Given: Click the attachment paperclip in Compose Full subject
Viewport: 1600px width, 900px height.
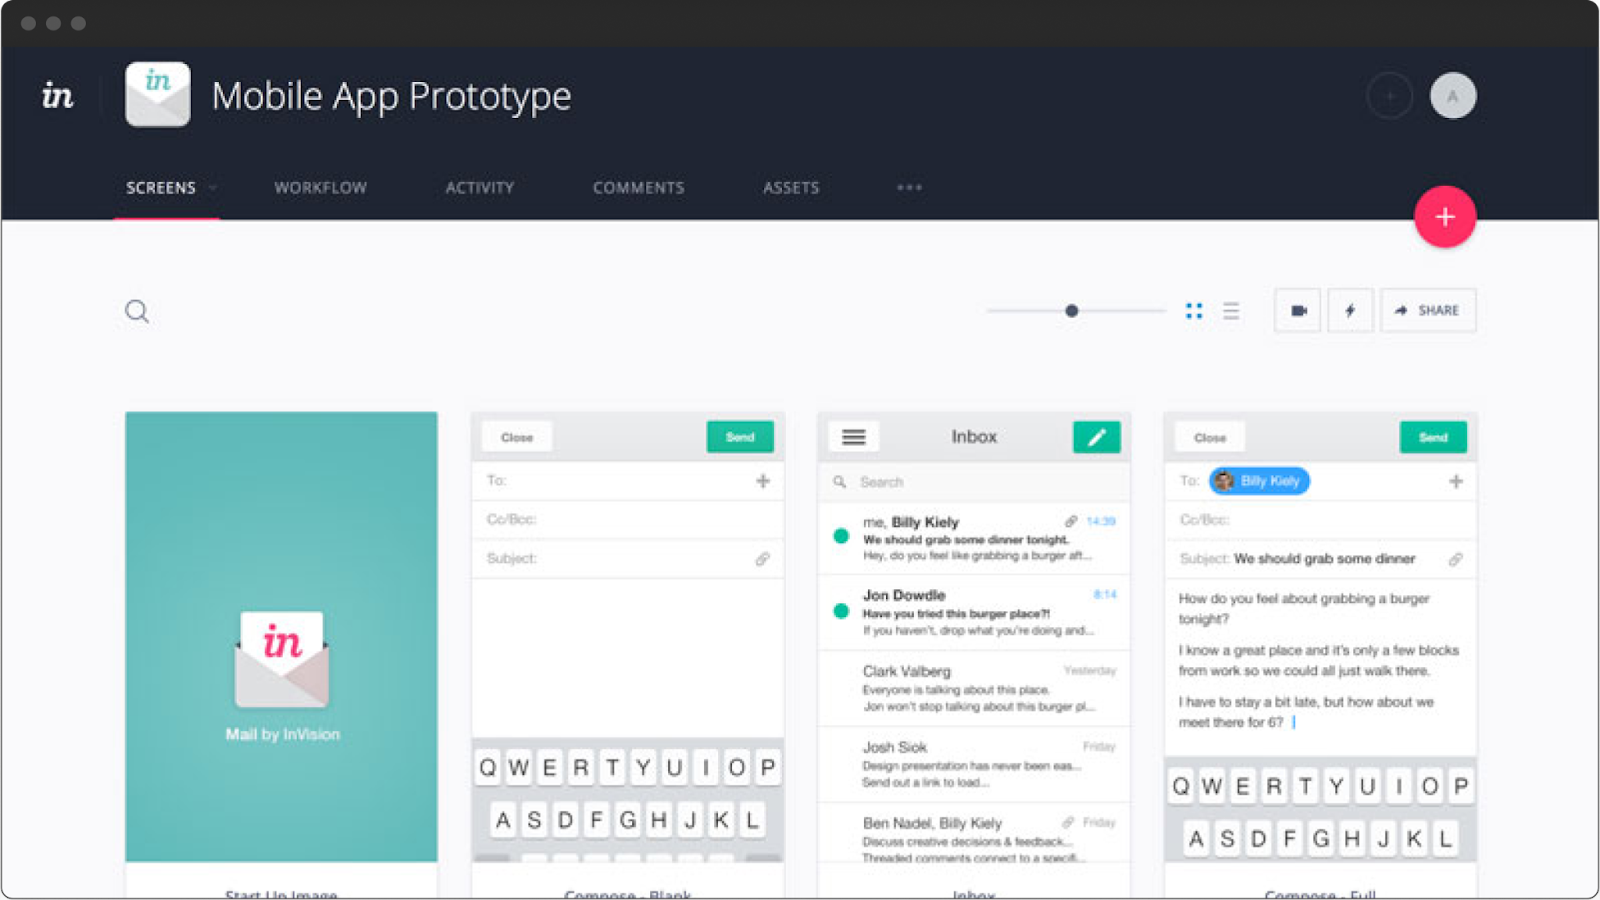Looking at the screenshot, I should 1456,559.
